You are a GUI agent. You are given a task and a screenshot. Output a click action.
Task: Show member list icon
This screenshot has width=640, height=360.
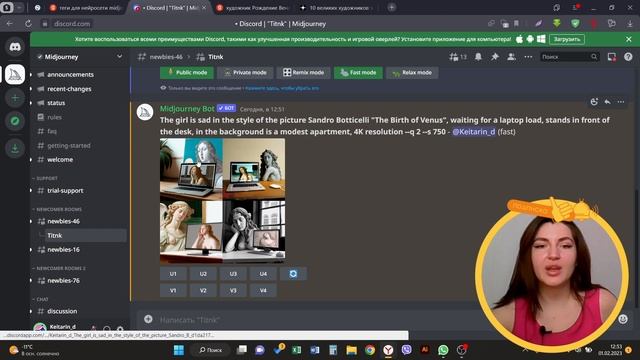[511, 57]
